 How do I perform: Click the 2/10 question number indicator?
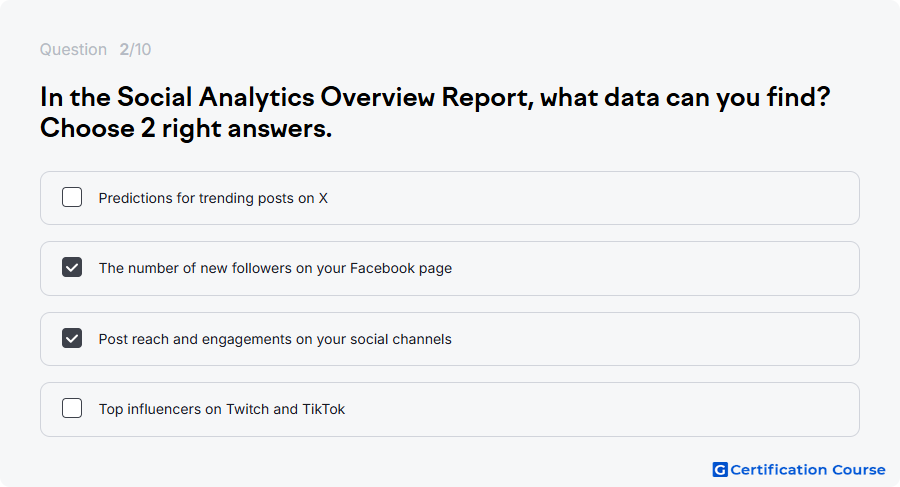135,49
